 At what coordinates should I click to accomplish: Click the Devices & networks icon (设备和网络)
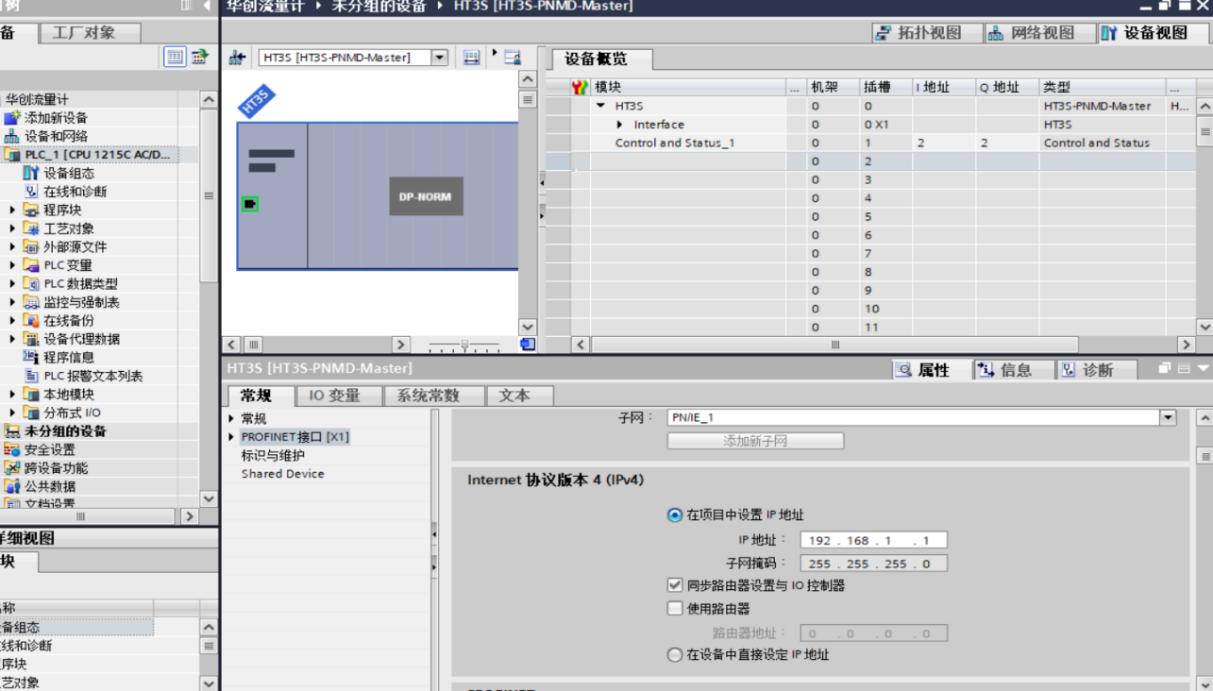coord(13,137)
